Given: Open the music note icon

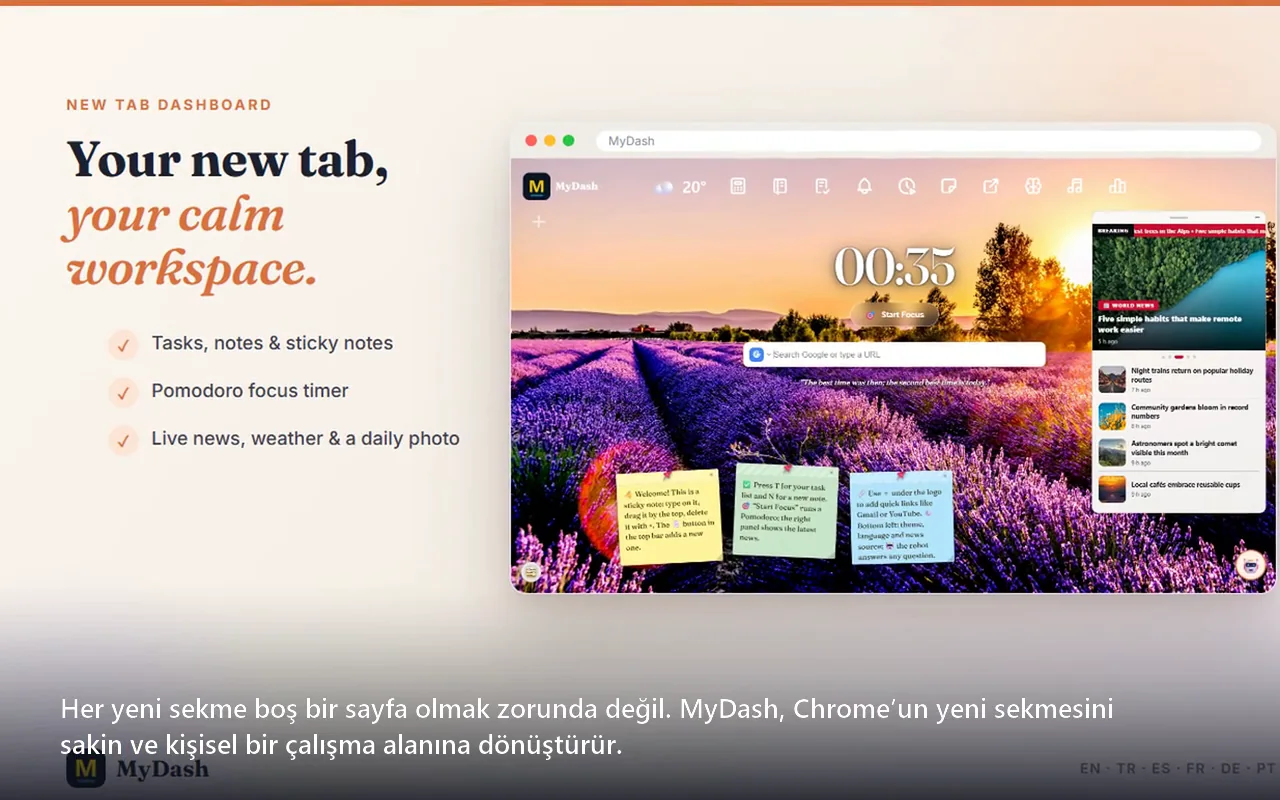Looking at the screenshot, I should 1075,186.
